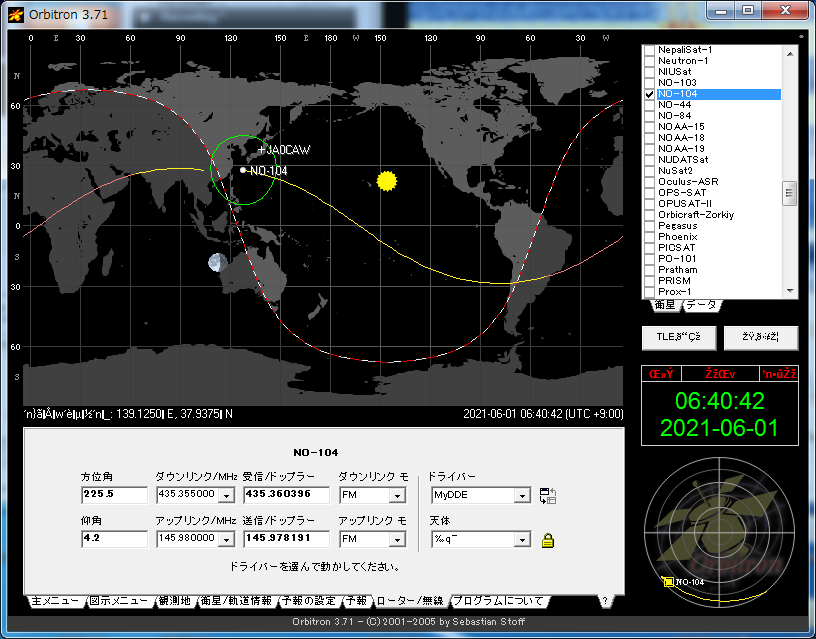Click the button right of TLE button
This screenshot has height=639, width=816.
(760, 337)
